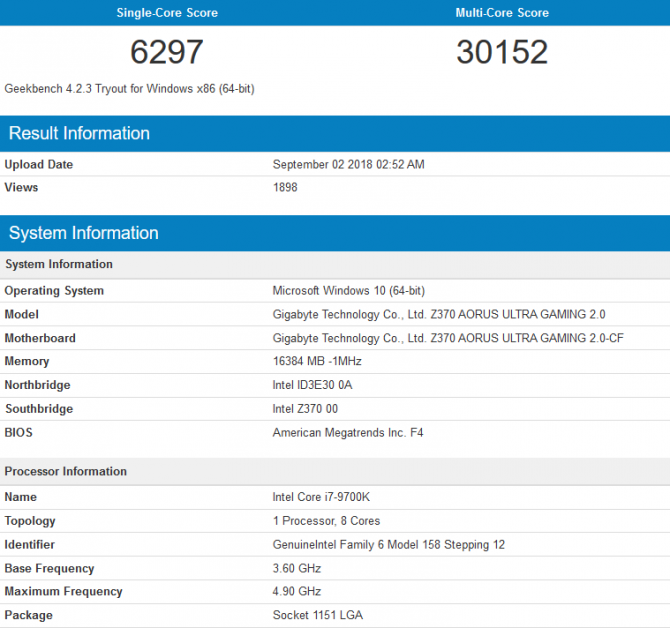Select the 16384 MB -1MHz value
Viewport: 670px width, 628px height.
click(317, 361)
